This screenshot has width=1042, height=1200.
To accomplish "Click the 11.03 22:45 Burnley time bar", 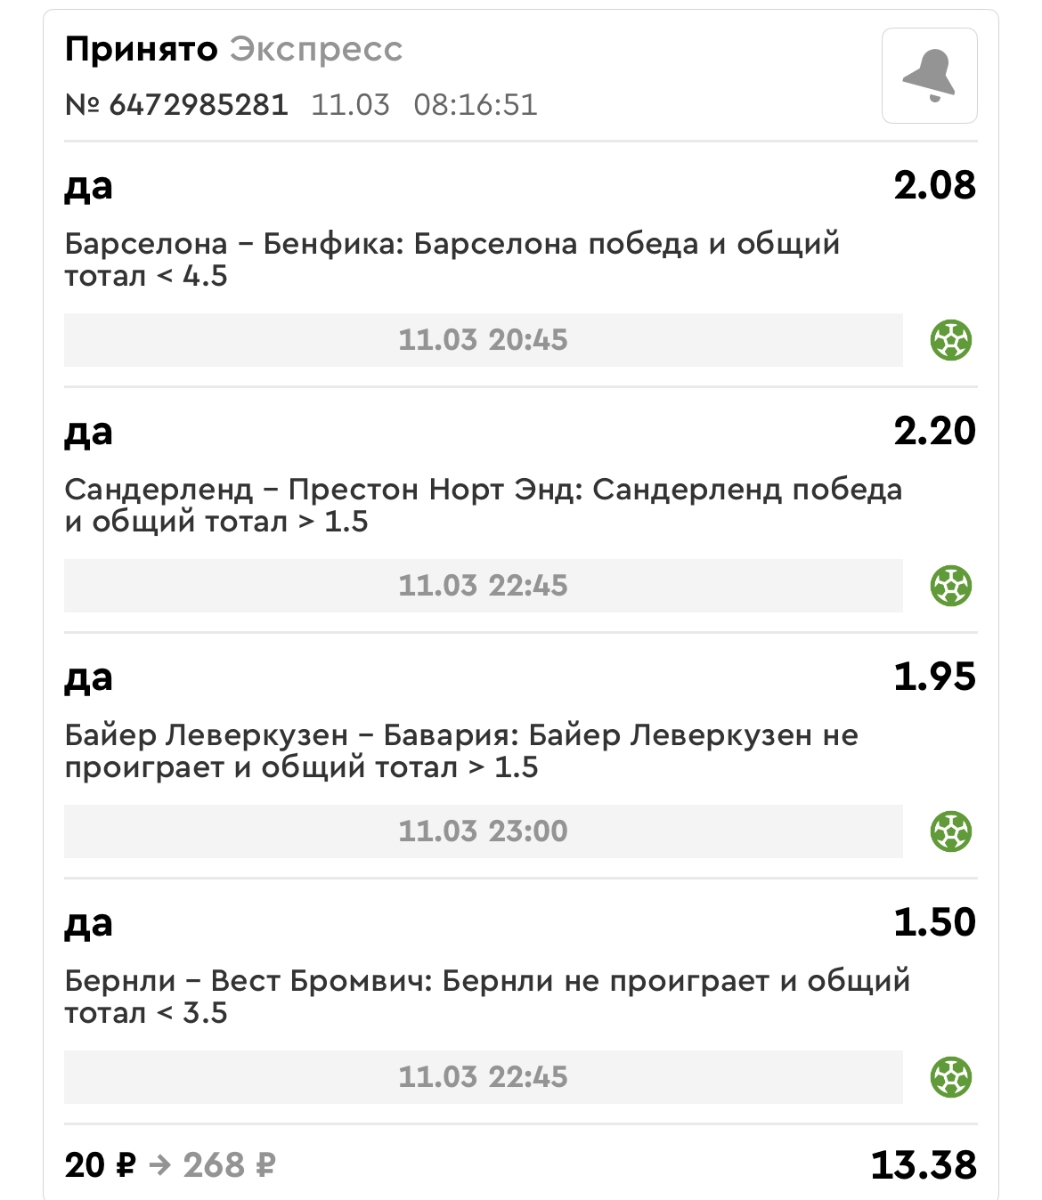I will pos(483,1078).
